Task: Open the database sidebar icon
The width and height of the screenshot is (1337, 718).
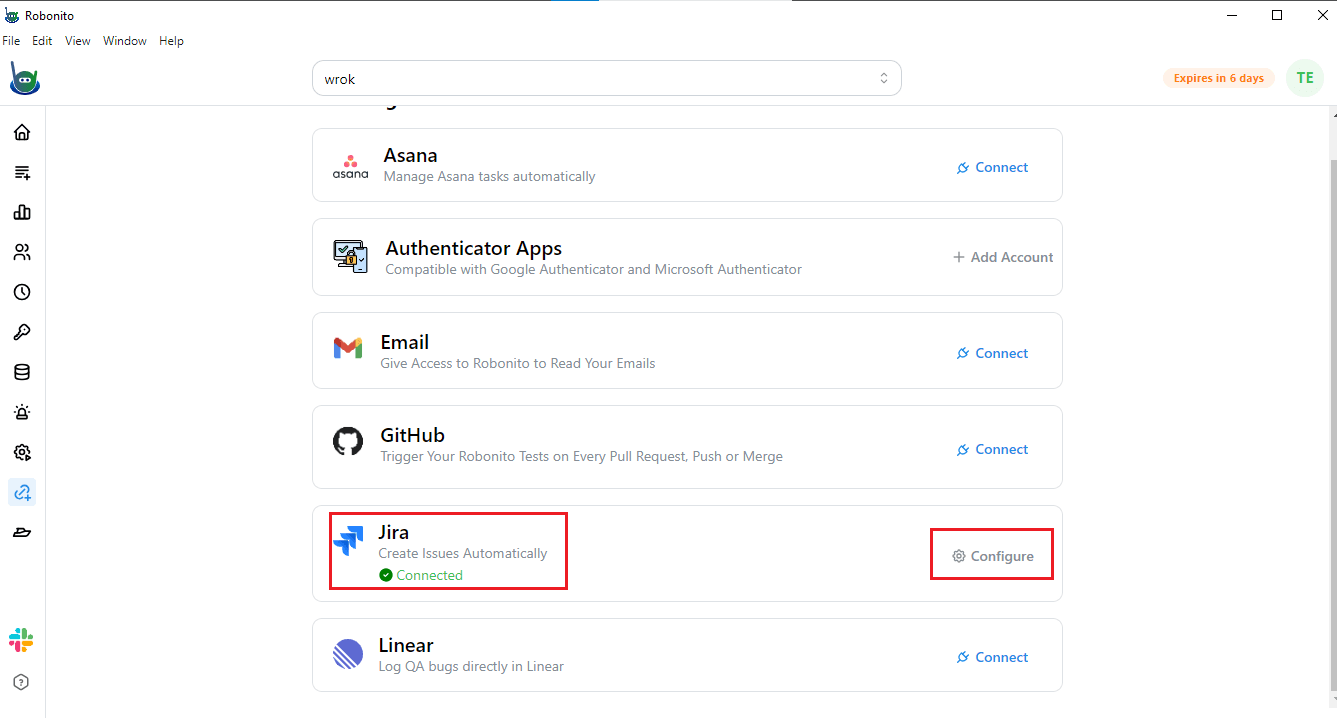Action: click(22, 372)
